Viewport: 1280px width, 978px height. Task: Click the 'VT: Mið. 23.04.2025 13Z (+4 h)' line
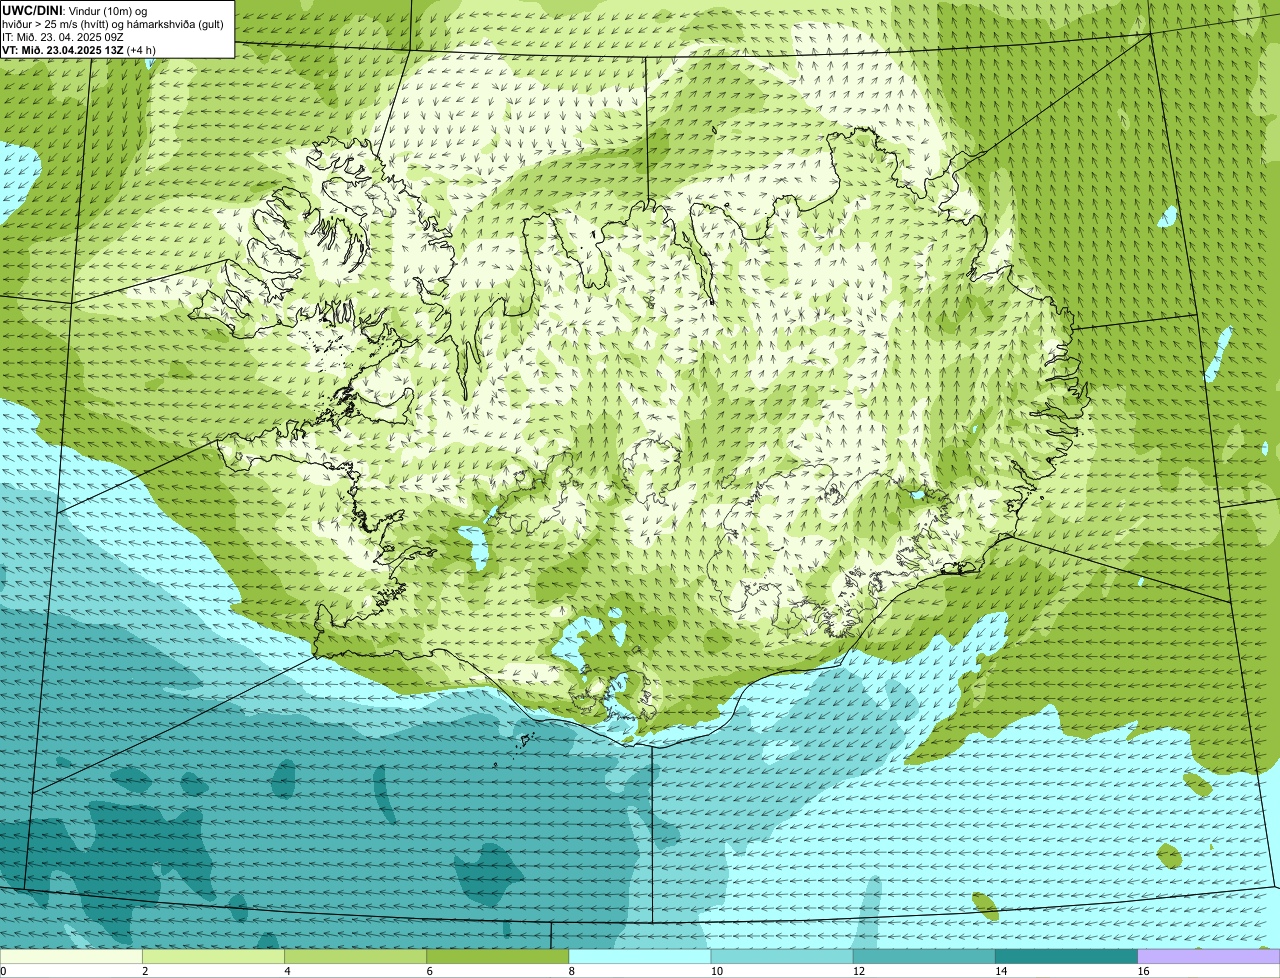pyautogui.click(x=79, y=49)
